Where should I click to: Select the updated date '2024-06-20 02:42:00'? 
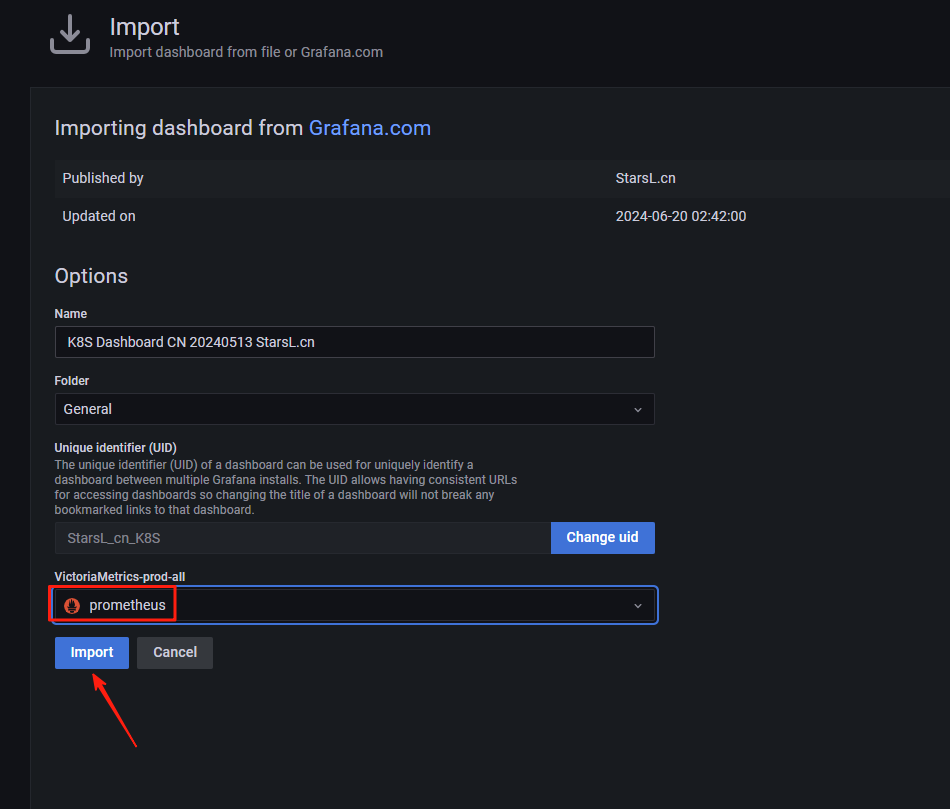point(680,216)
